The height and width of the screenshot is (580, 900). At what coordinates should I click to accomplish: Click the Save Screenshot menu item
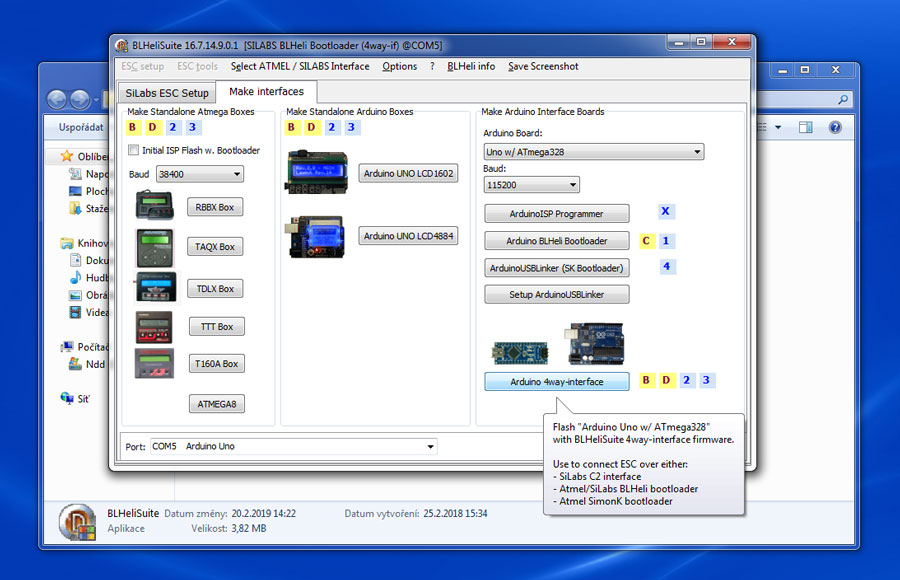coord(543,67)
